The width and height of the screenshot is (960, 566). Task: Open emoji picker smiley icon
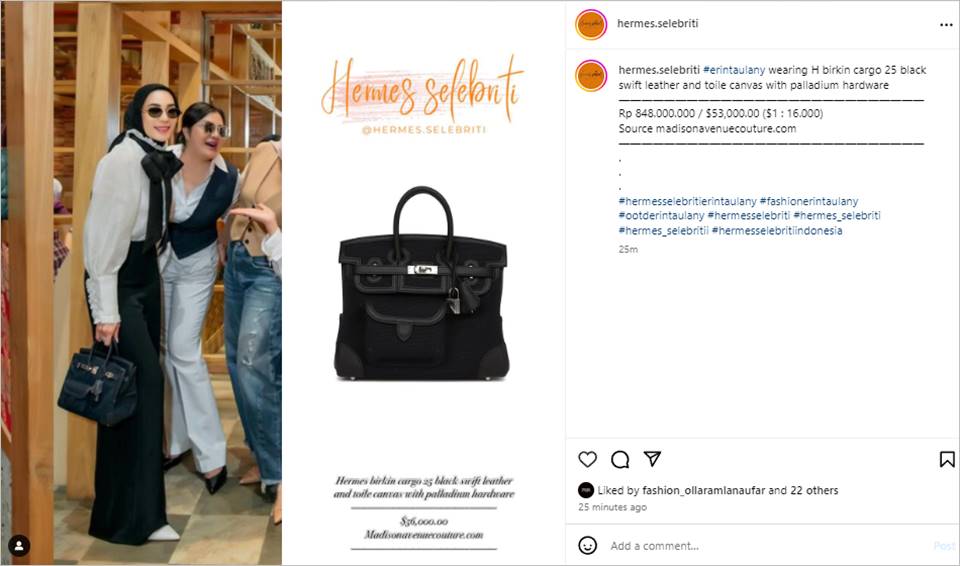pyautogui.click(x=587, y=545)
